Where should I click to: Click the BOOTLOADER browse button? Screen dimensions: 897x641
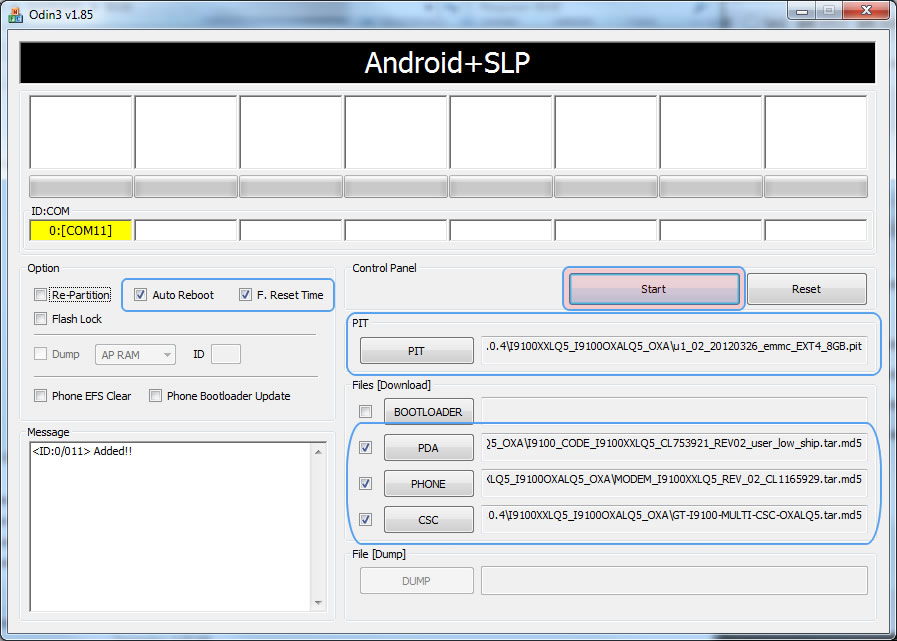pos(428,412)
